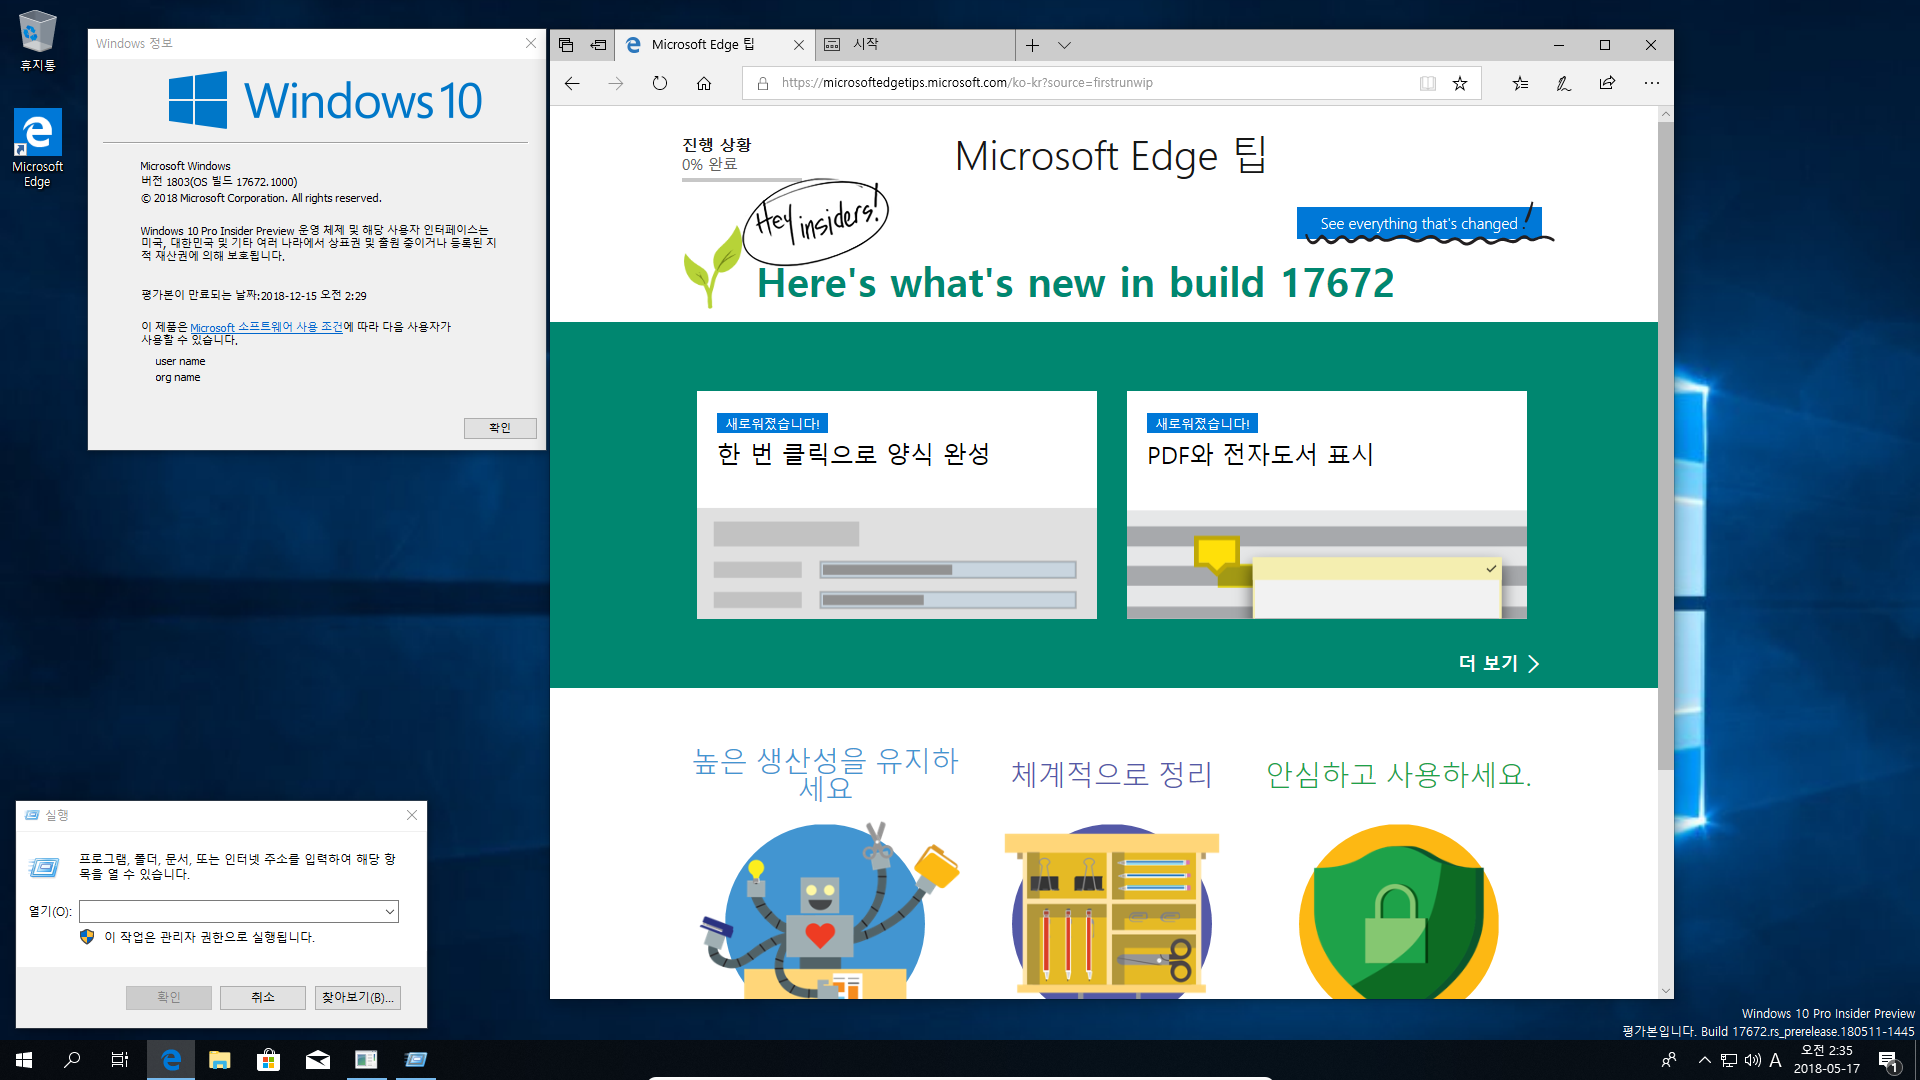1920x1080 pixels.
Task: Open Windows Start menu
Action: point(24,1060)
